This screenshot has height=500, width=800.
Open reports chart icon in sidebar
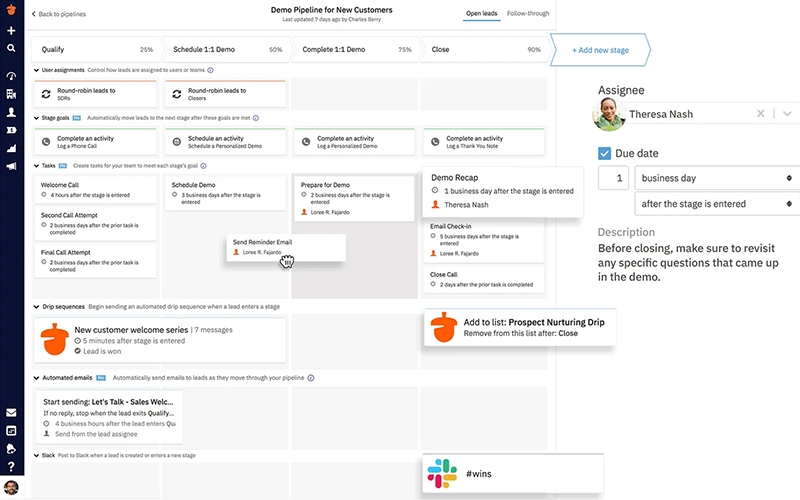pyautogui.click(x=11, y=148)
